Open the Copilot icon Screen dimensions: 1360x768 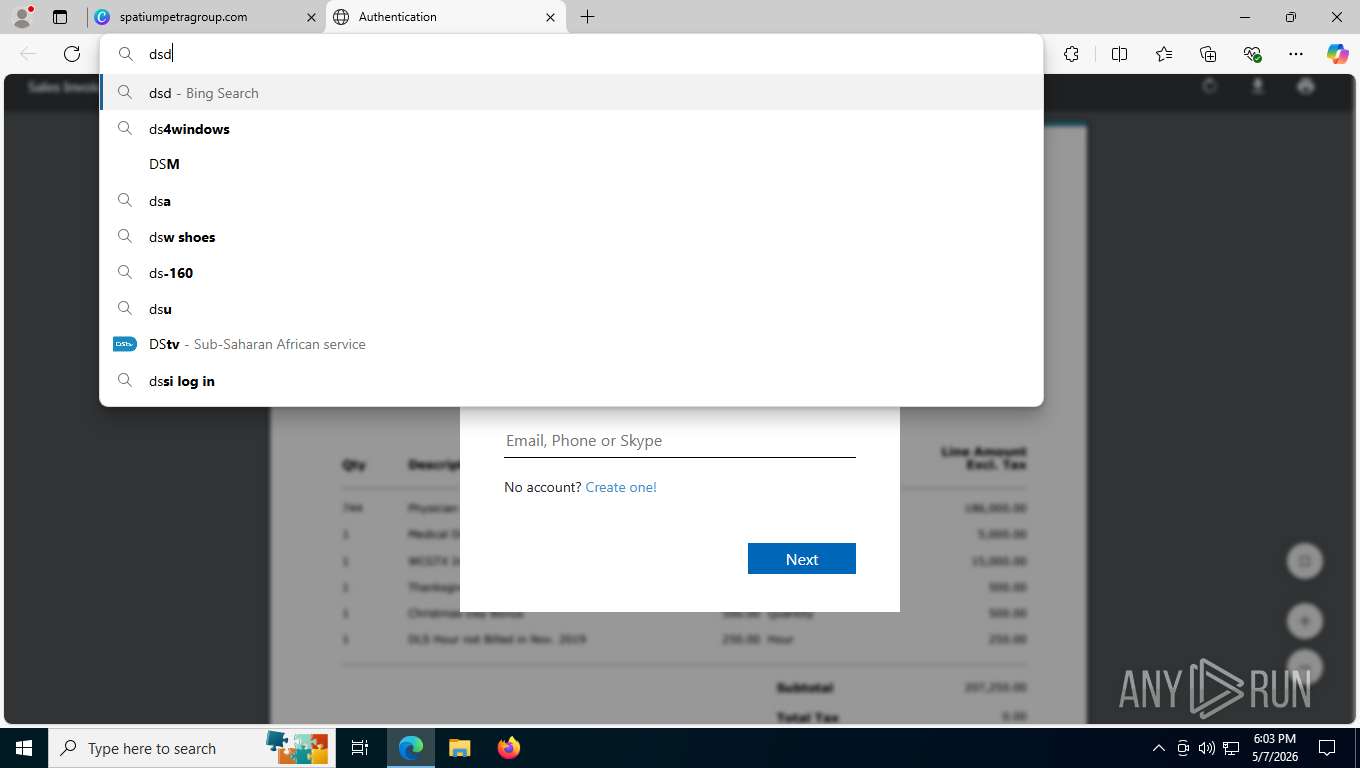tap(1337, 54)
